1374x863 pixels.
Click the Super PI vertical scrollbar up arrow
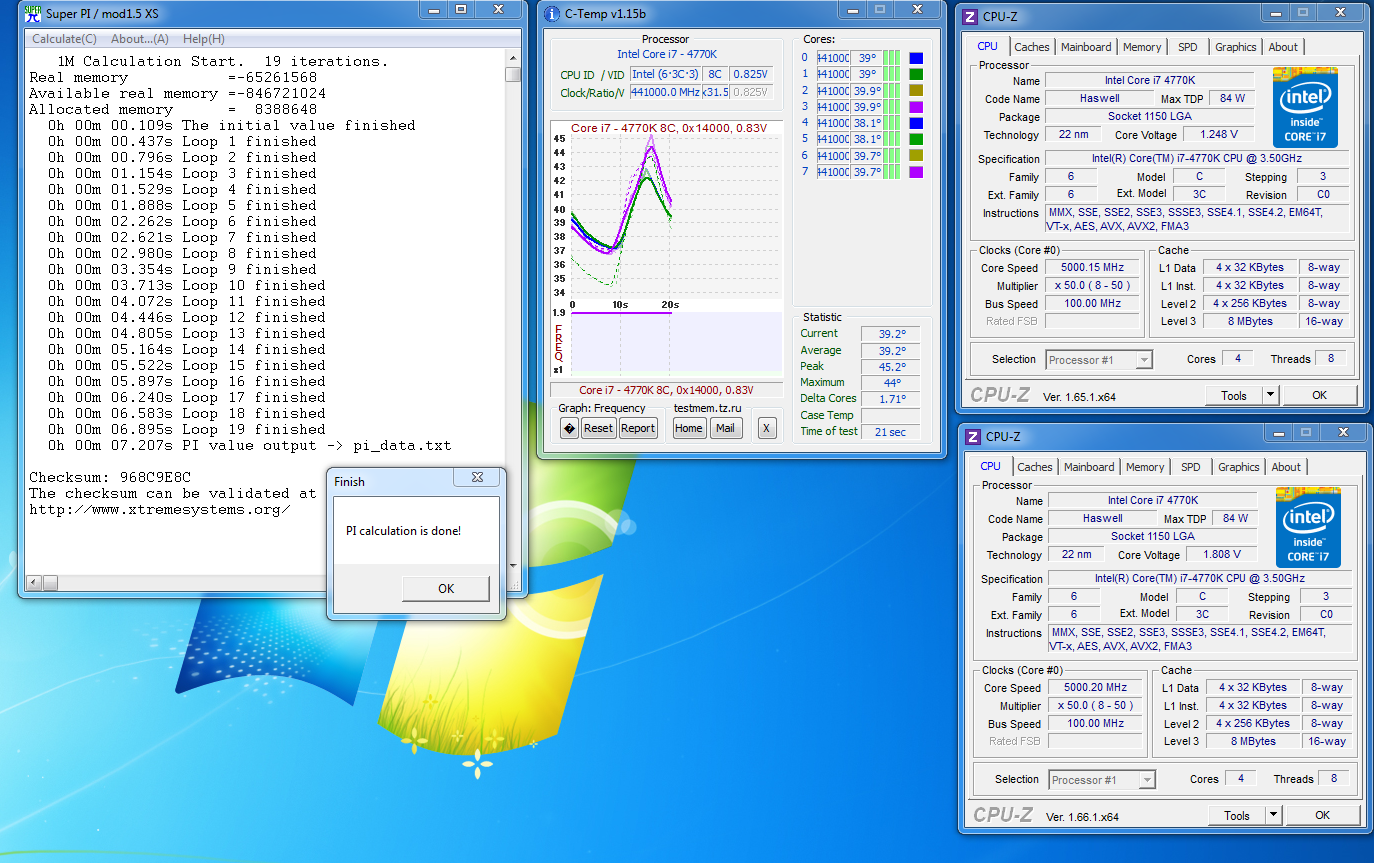tap(513, 58)
